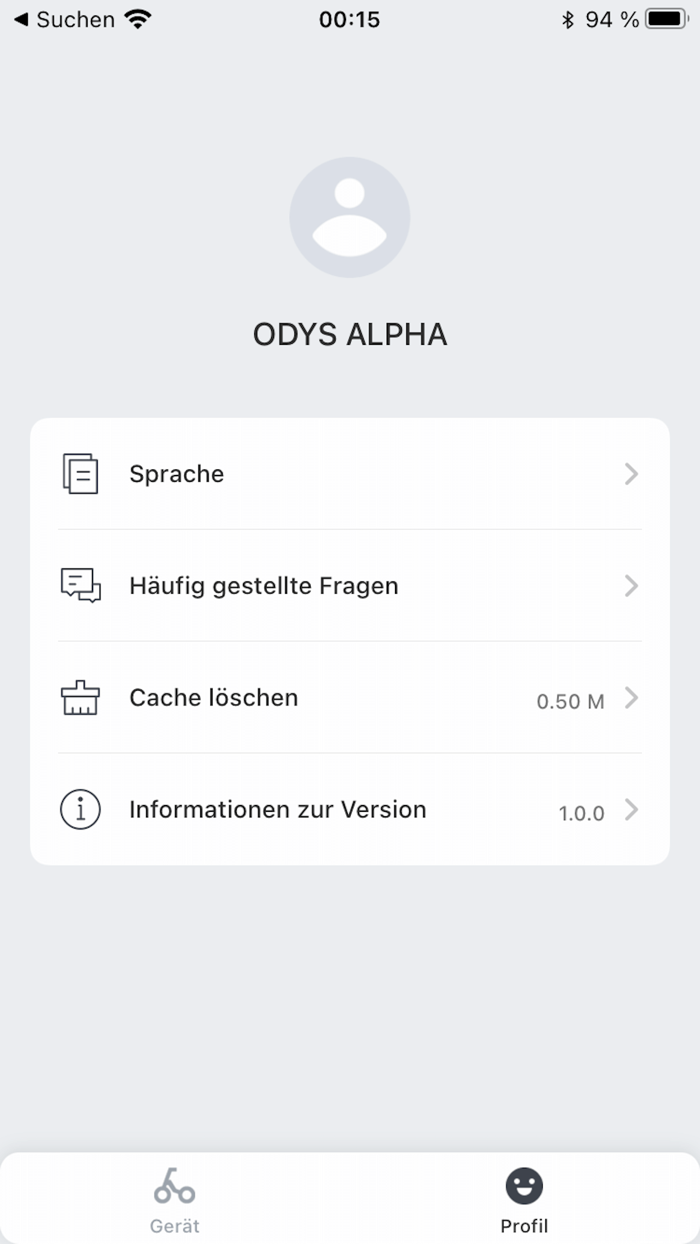Switch to the Gerät tab
The image size is (700, 1244).
click(x=174, y=1198)
